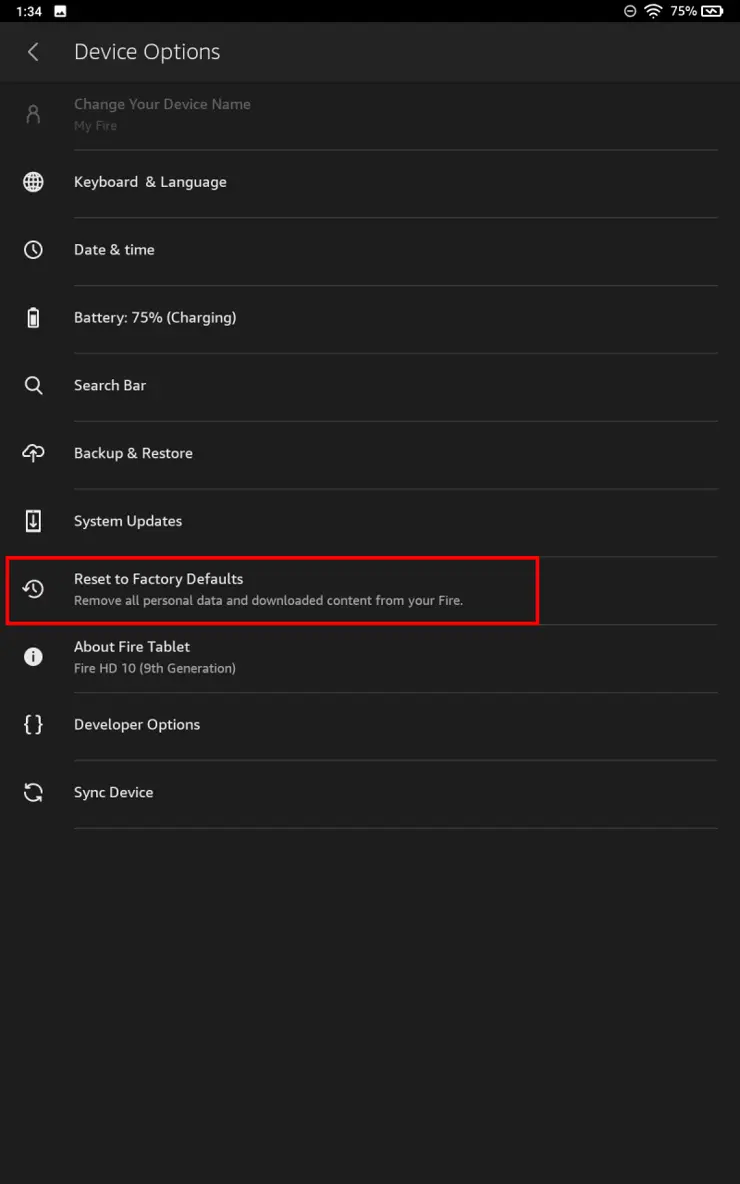Click the Developer Options braces icon
The image size is (740, 1184).
[33, 724]
